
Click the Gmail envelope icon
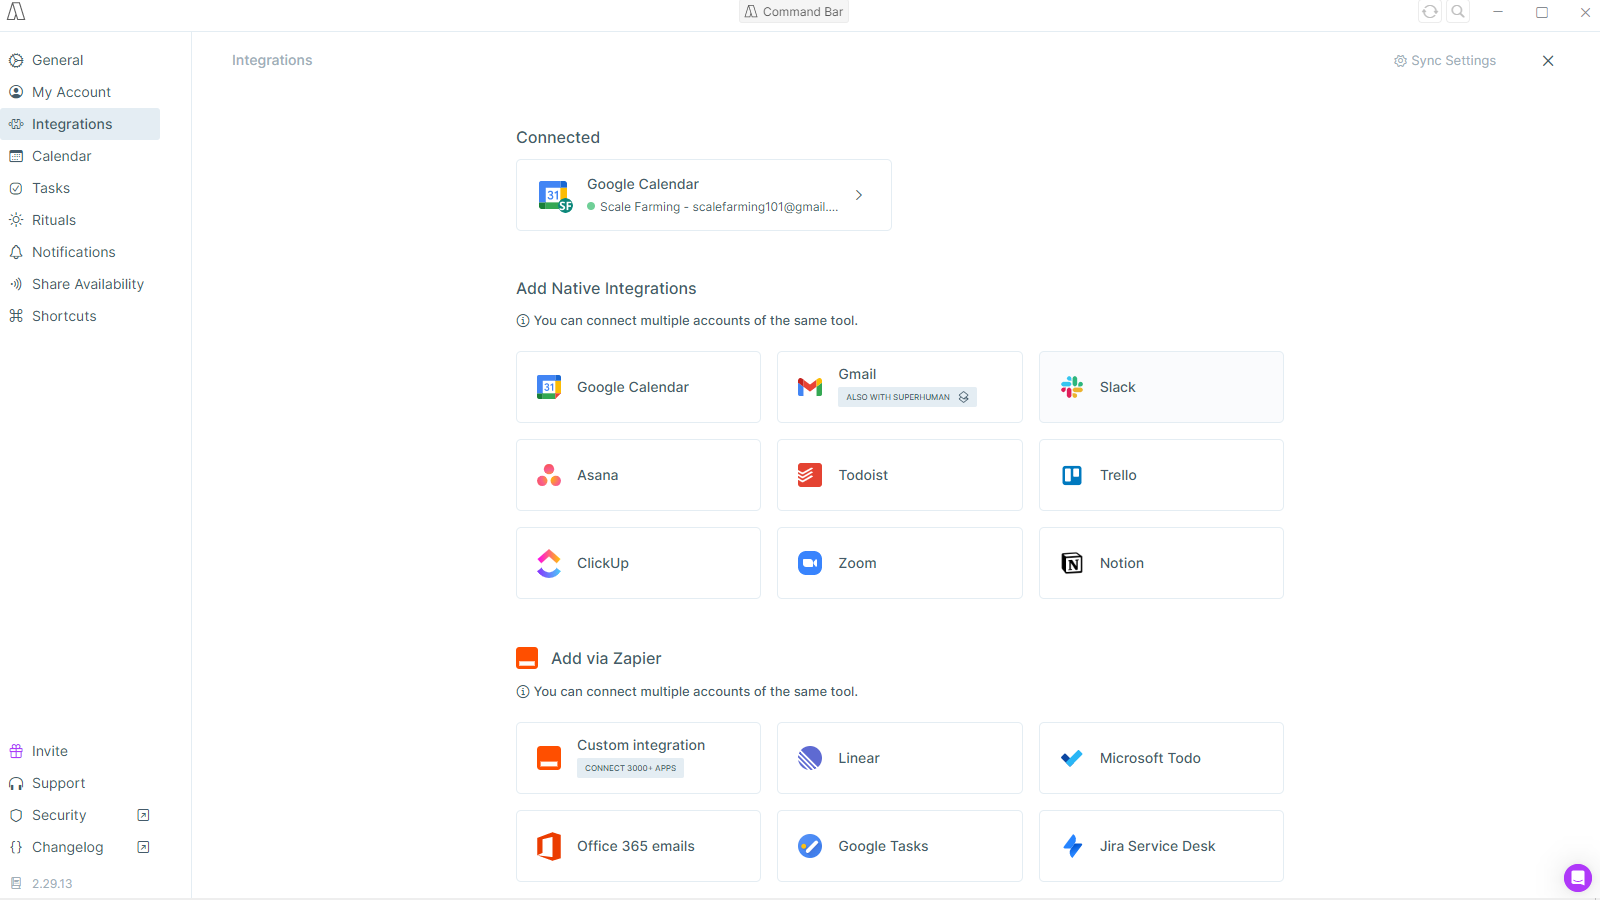pos(810,387)
